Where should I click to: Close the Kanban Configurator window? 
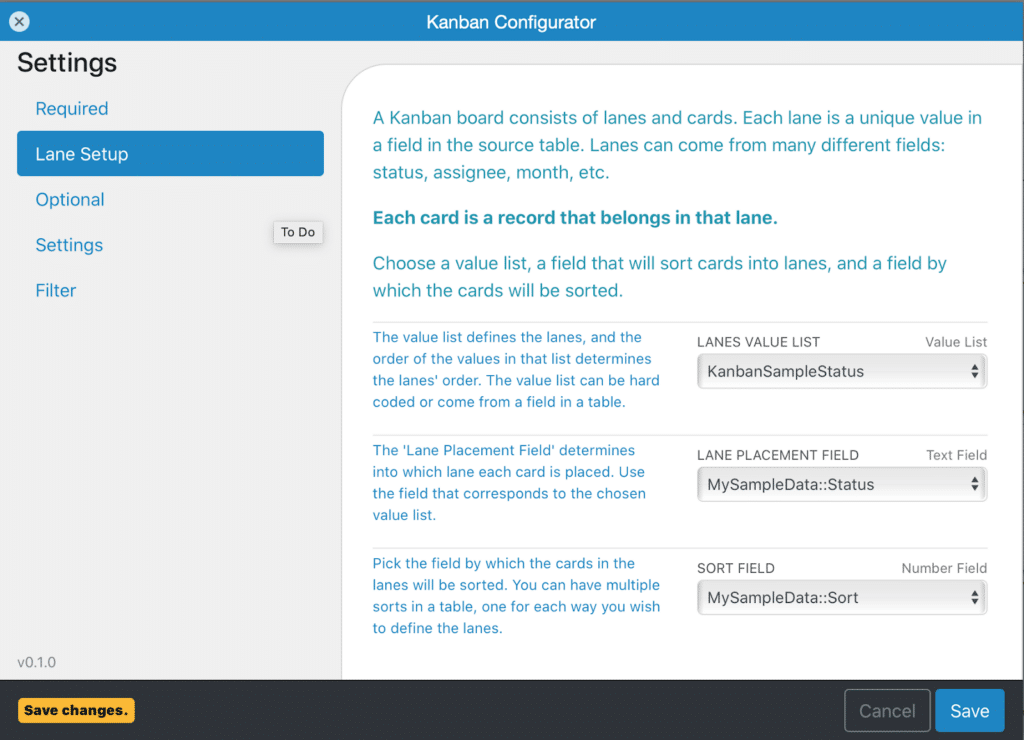20,22
